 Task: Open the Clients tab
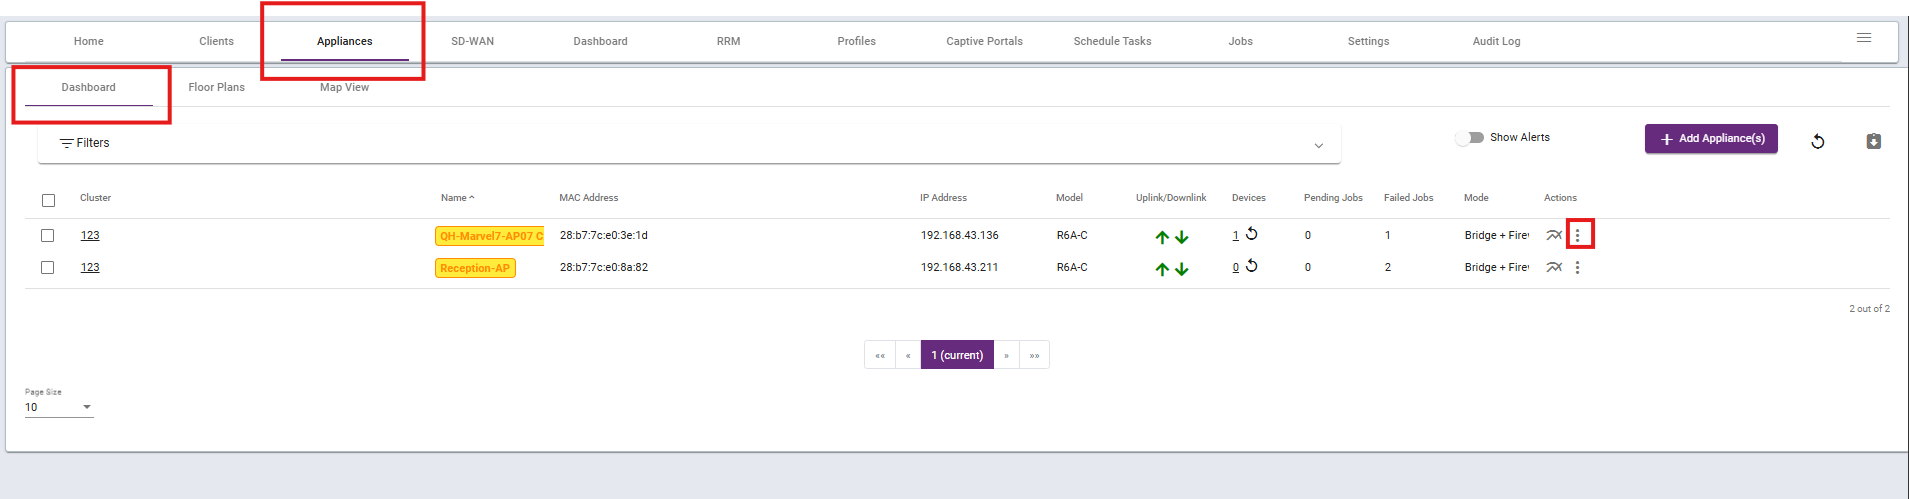click(217, 41)
